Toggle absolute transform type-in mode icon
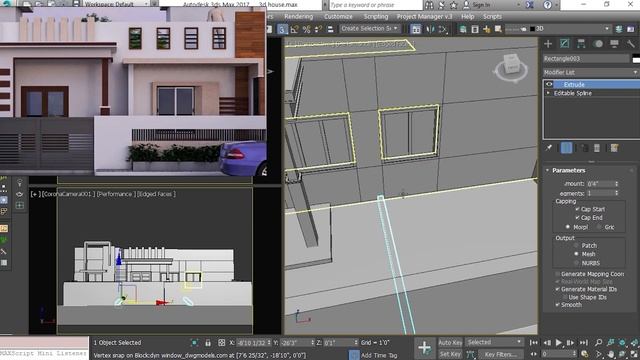Screen dimensions: 640x360 (222, 342)
